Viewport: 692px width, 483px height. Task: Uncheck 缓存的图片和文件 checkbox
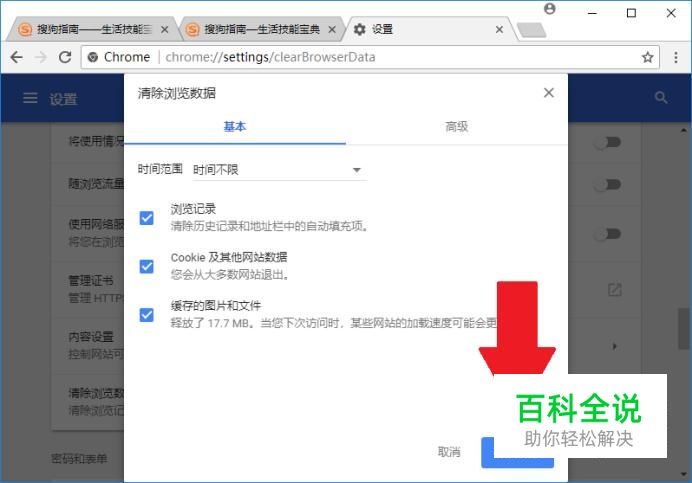coord(147,315)
